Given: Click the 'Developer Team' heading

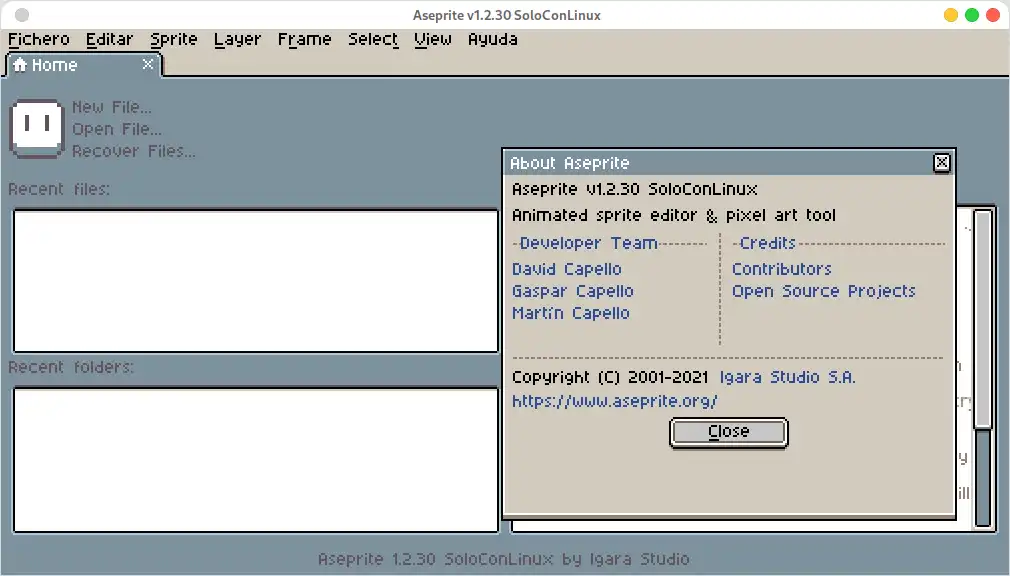Looking at the screenshot, I should (x=589, y=243).
